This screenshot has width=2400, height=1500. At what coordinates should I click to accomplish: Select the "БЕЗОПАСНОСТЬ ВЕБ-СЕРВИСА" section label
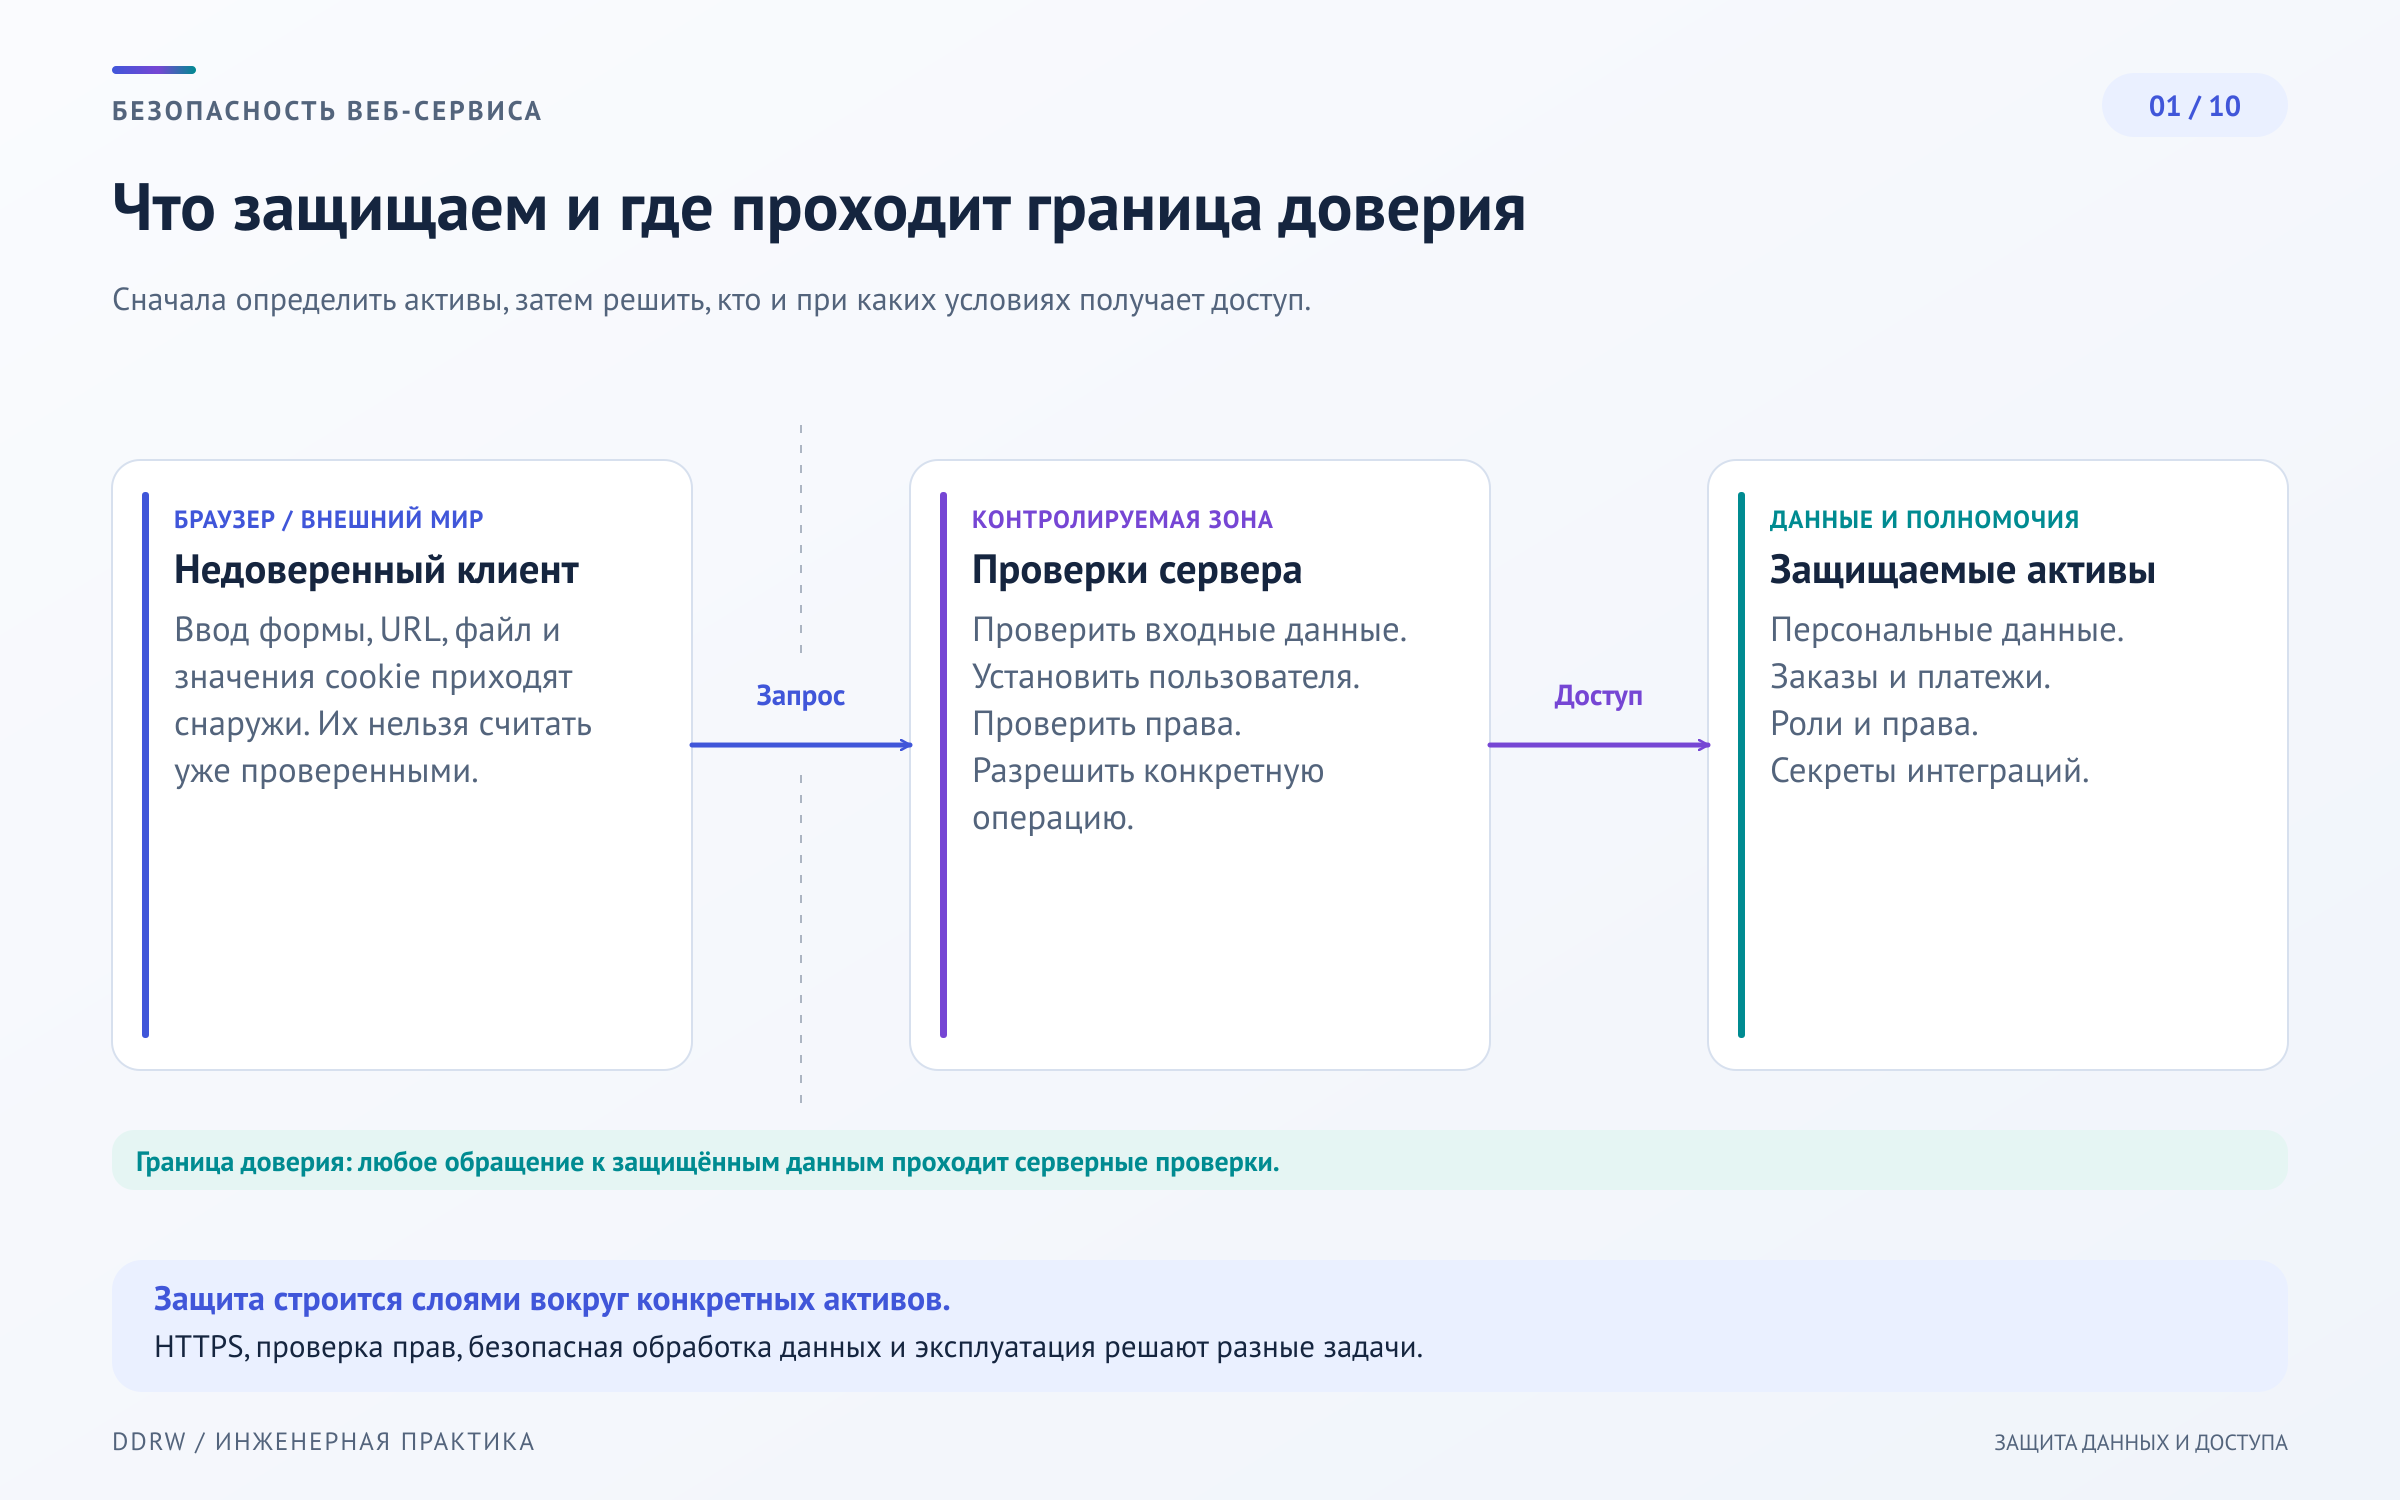tap(327, 111)
